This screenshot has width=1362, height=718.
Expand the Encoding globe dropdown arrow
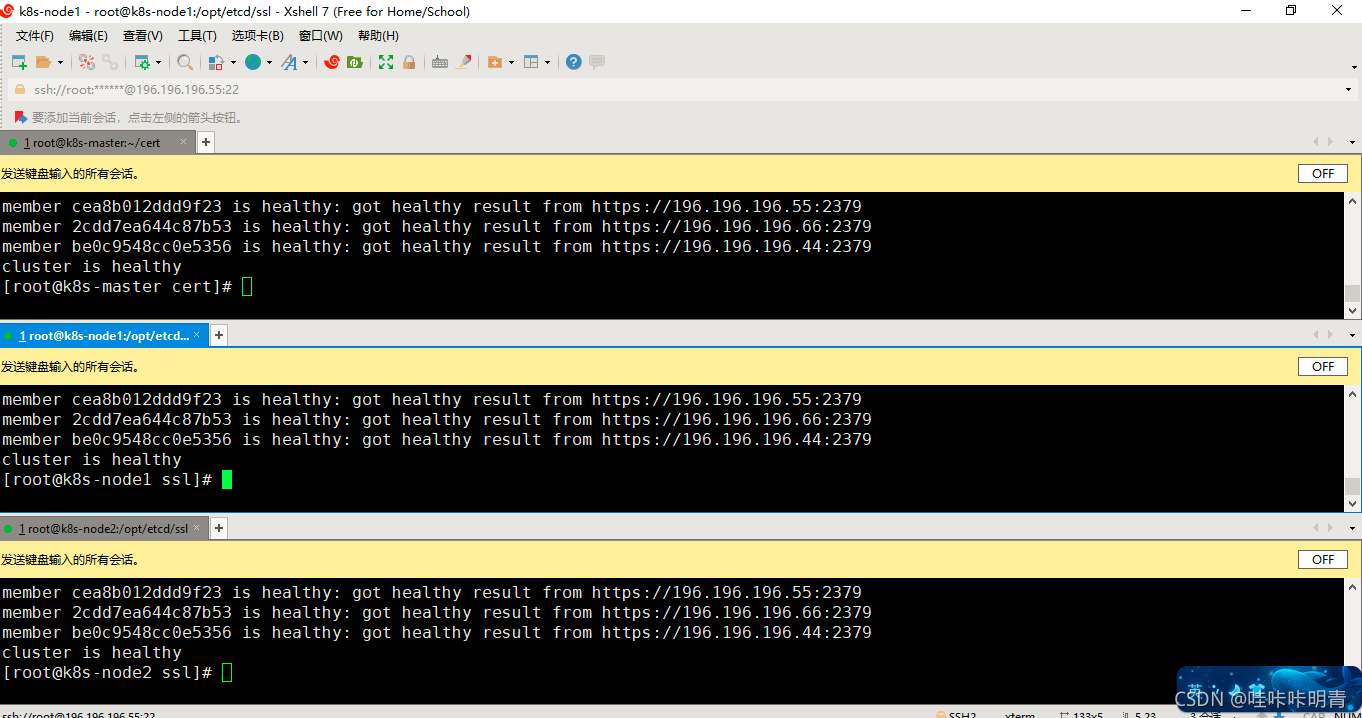269,62
